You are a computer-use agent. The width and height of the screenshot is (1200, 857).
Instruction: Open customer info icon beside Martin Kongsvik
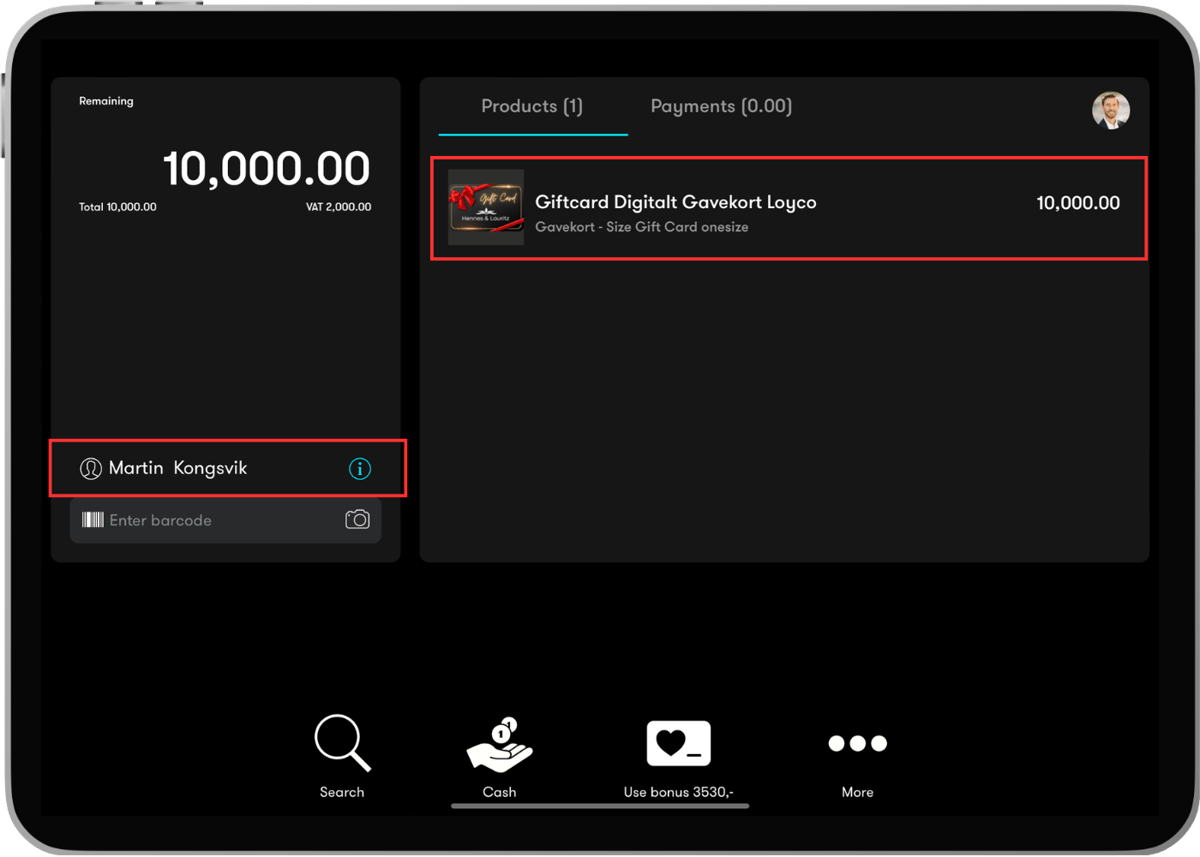360,468
